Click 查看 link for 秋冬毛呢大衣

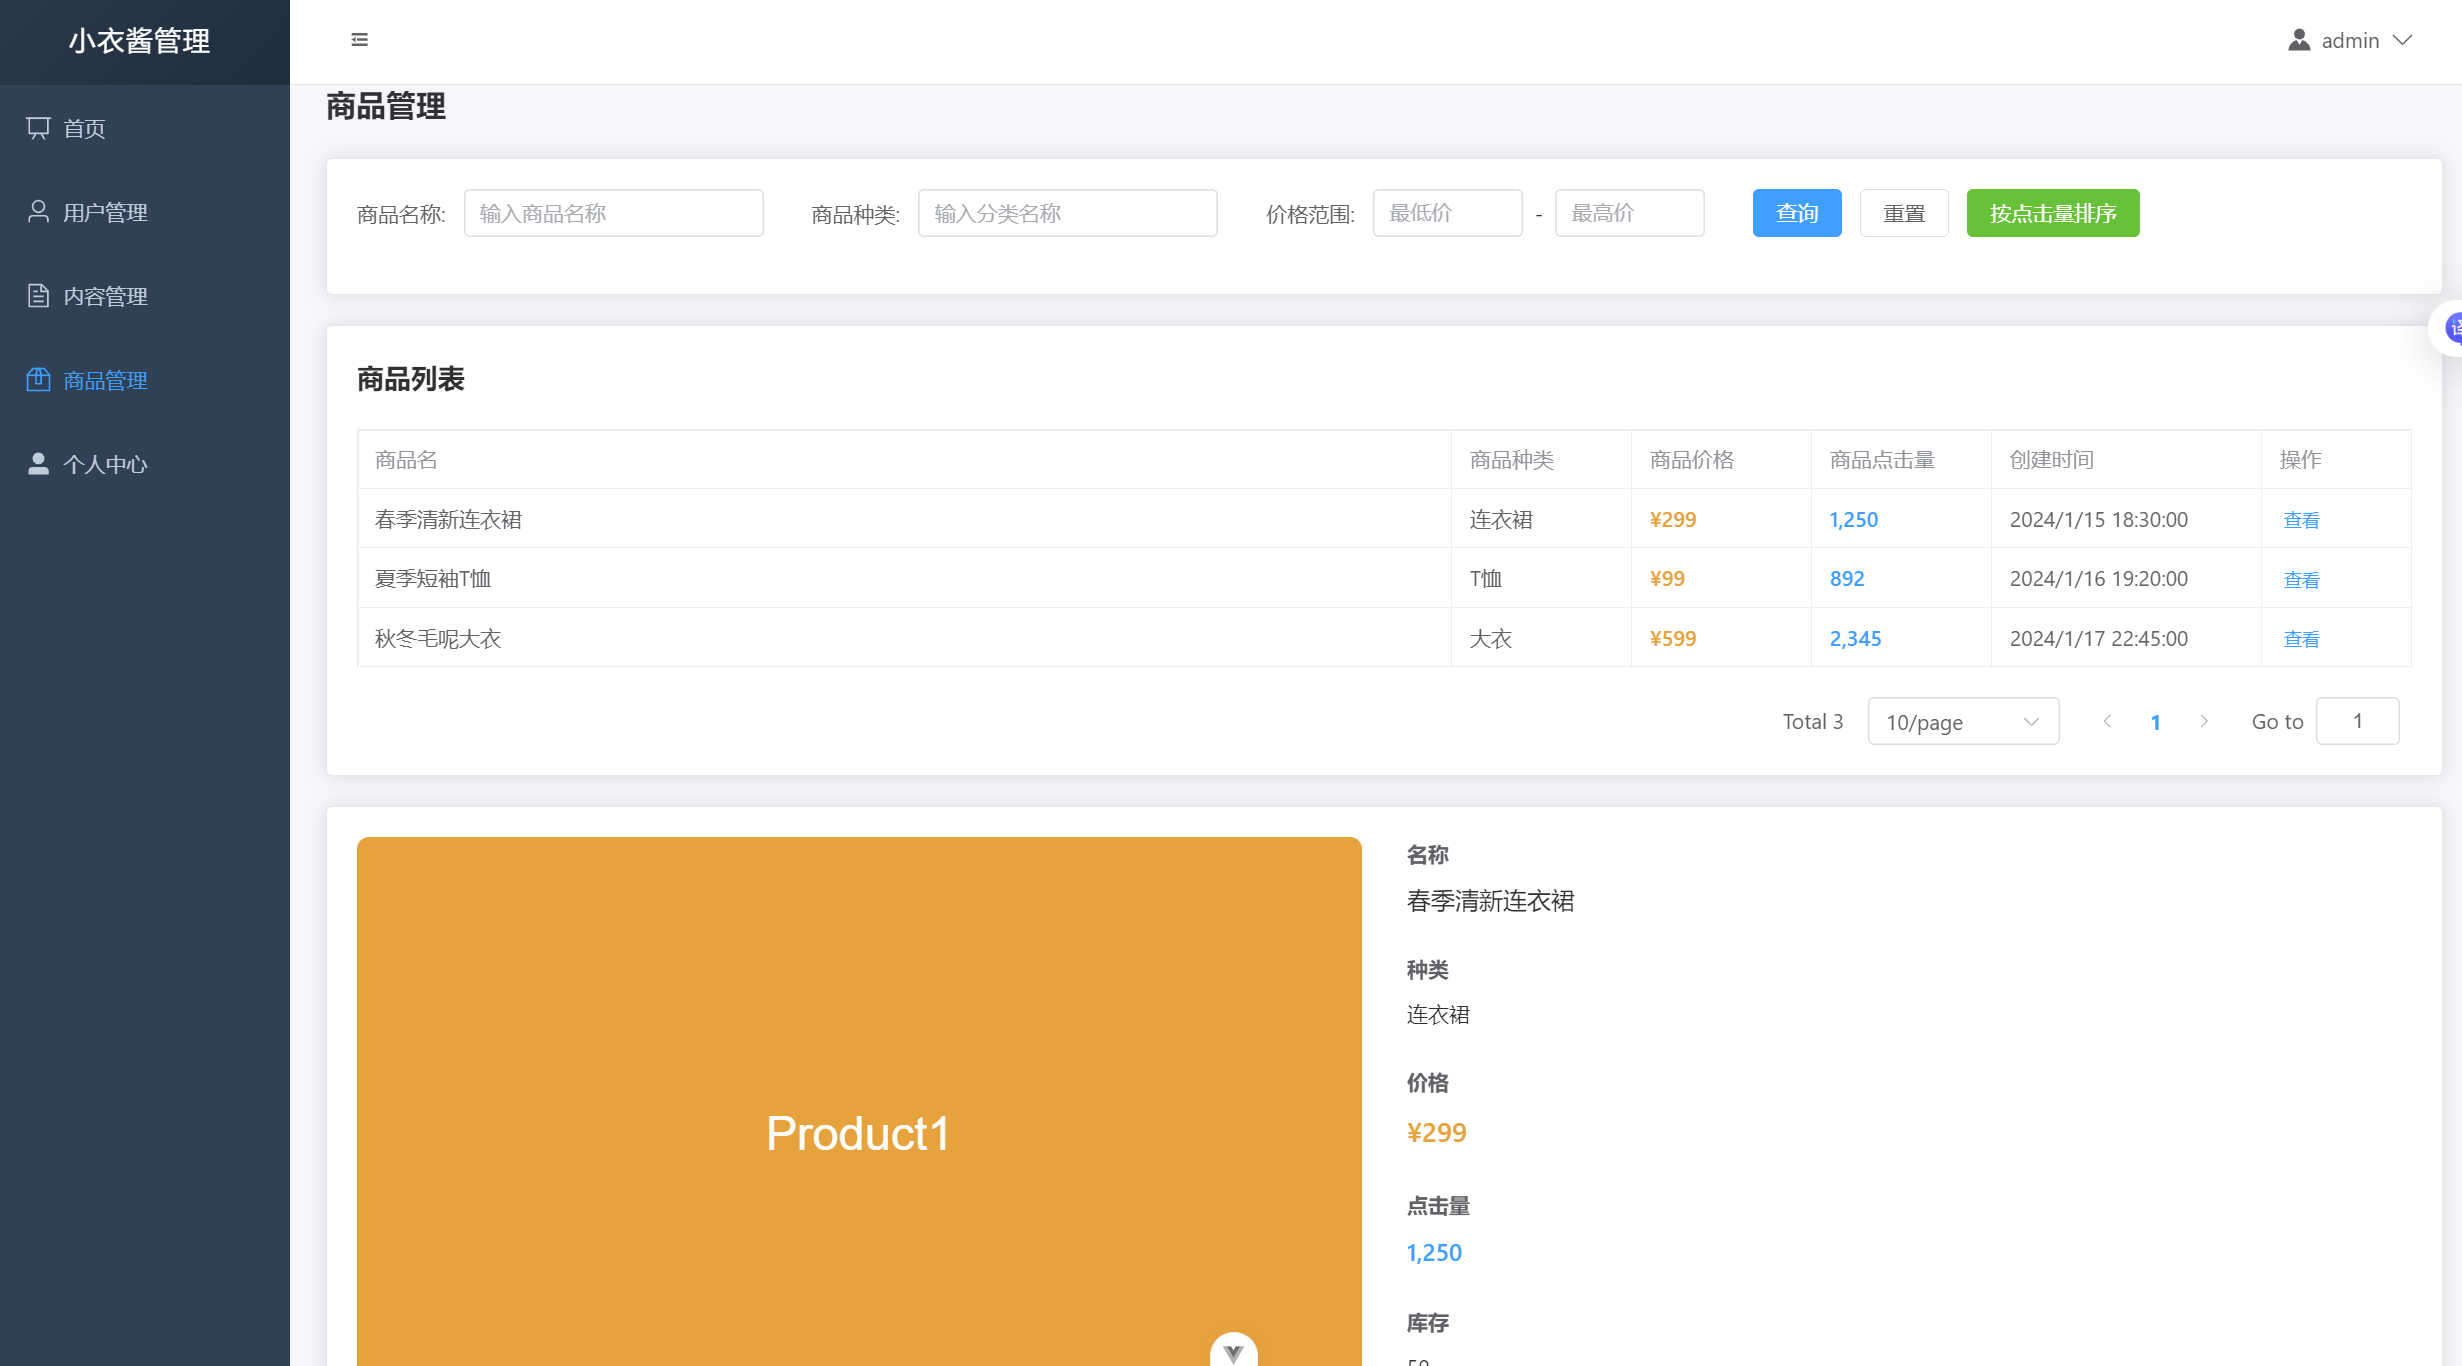click(x=2301, y=639)
